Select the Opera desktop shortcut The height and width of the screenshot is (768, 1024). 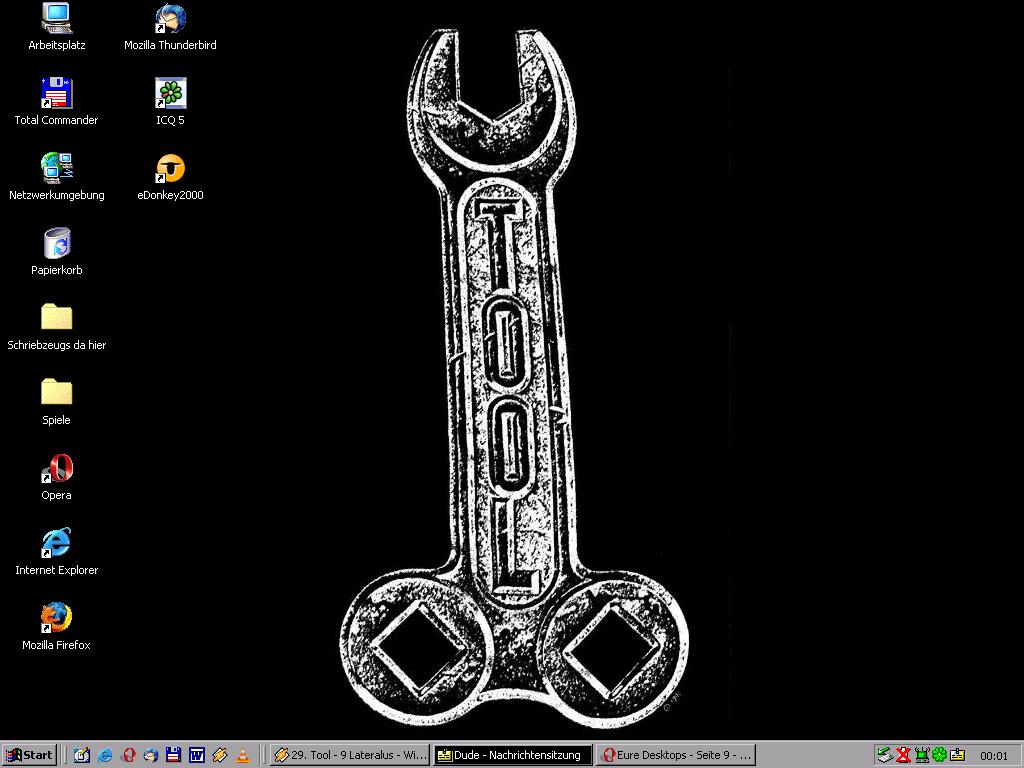click(x=57, y=477)
